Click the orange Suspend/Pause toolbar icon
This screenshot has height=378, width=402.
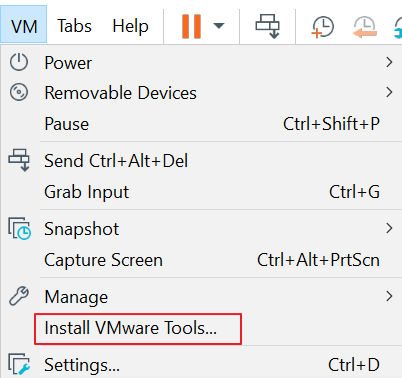tap(191, 26)
